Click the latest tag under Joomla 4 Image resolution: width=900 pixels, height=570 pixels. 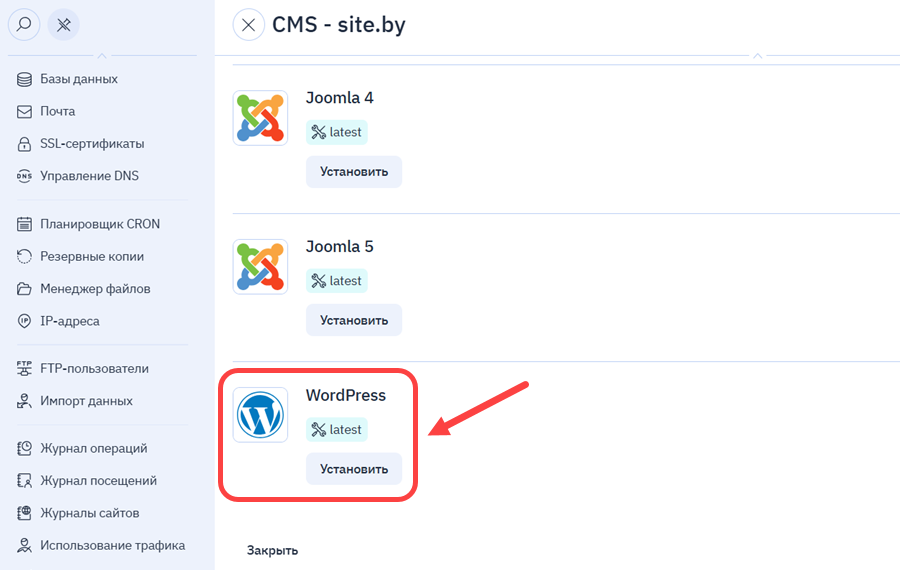click(x=336, y=132)
